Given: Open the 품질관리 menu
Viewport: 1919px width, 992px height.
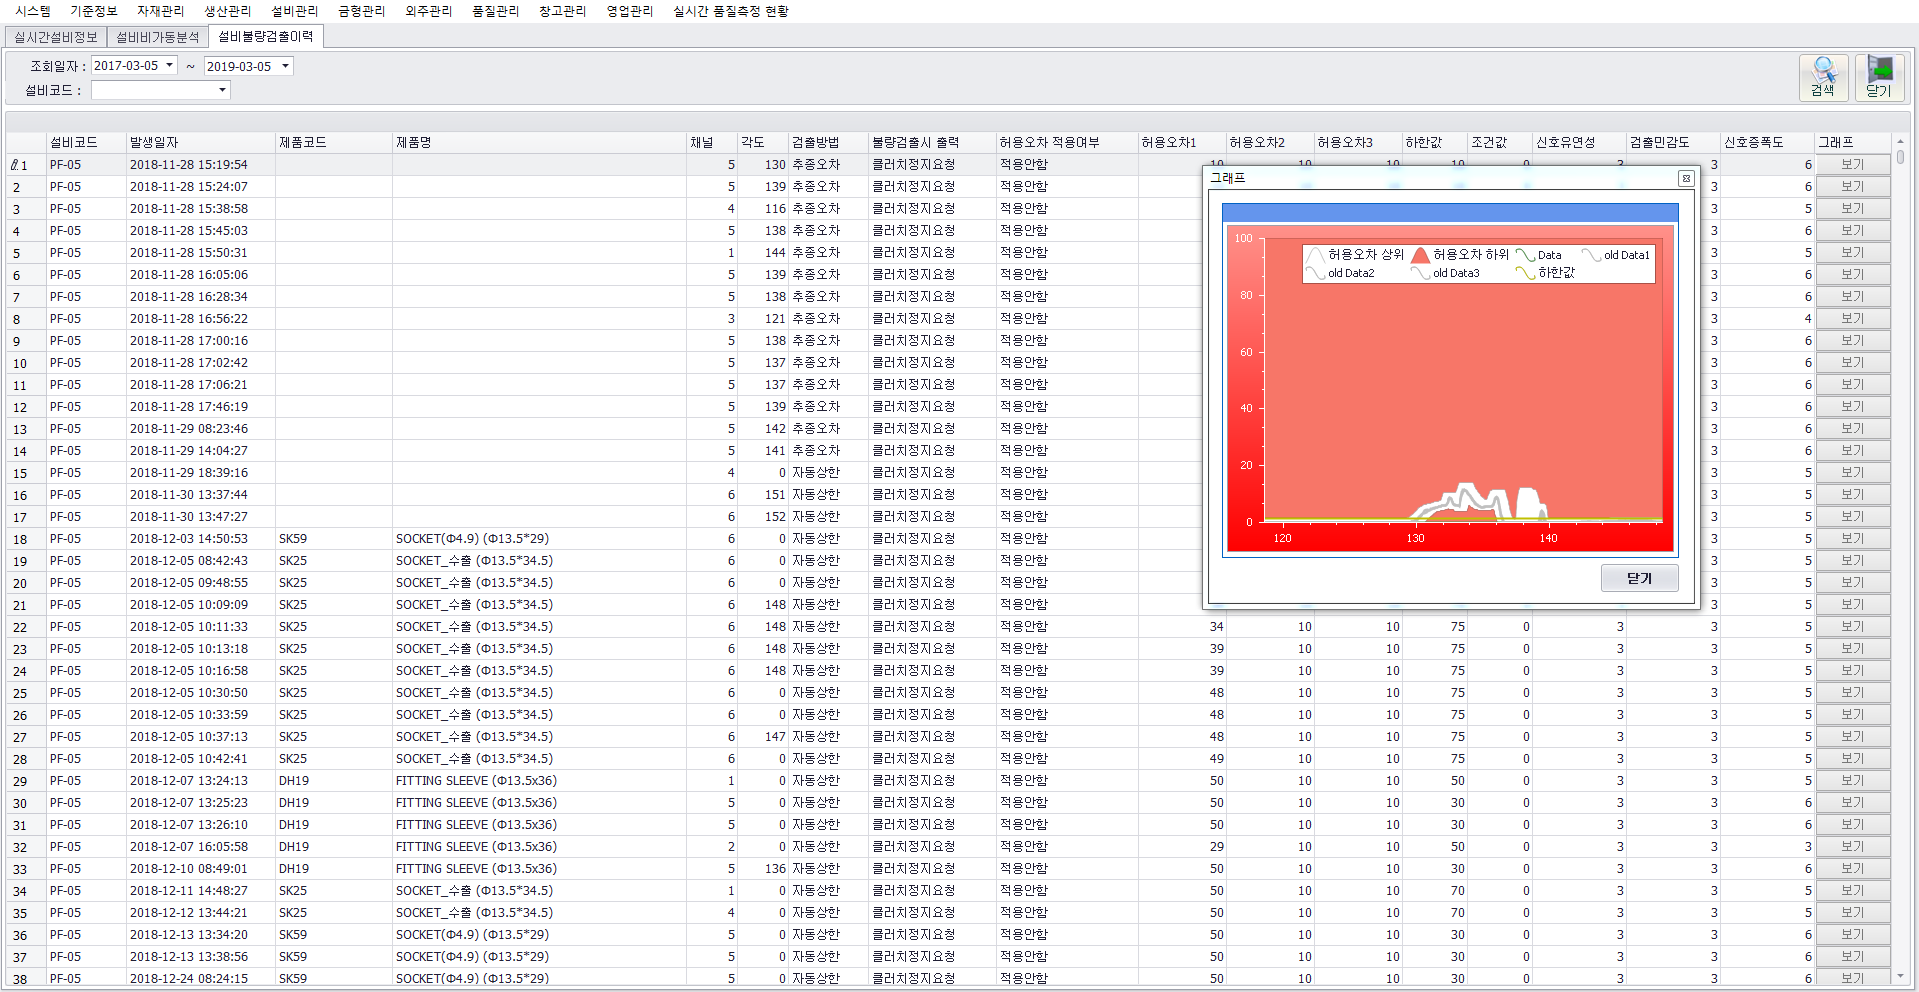Looking at the screenshot, I should [x=495, y=11].
